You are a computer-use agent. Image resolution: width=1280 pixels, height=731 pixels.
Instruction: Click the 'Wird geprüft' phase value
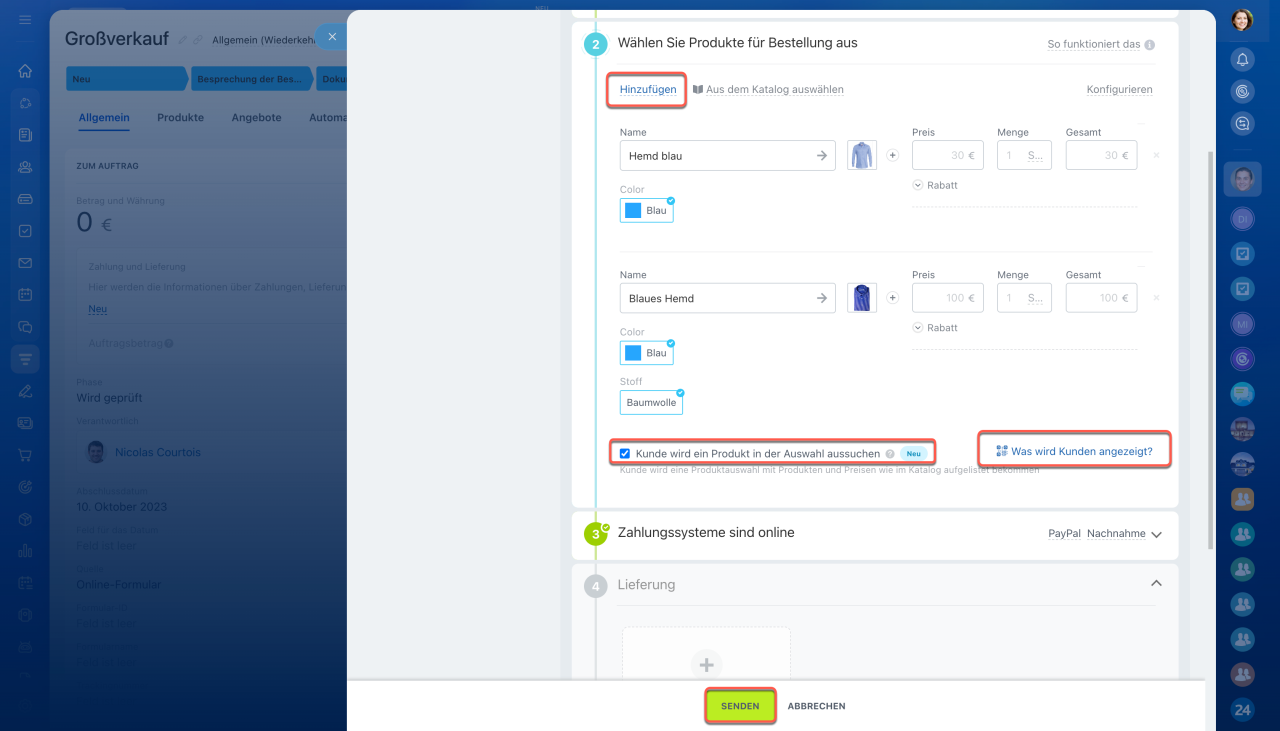click(110, 398)
